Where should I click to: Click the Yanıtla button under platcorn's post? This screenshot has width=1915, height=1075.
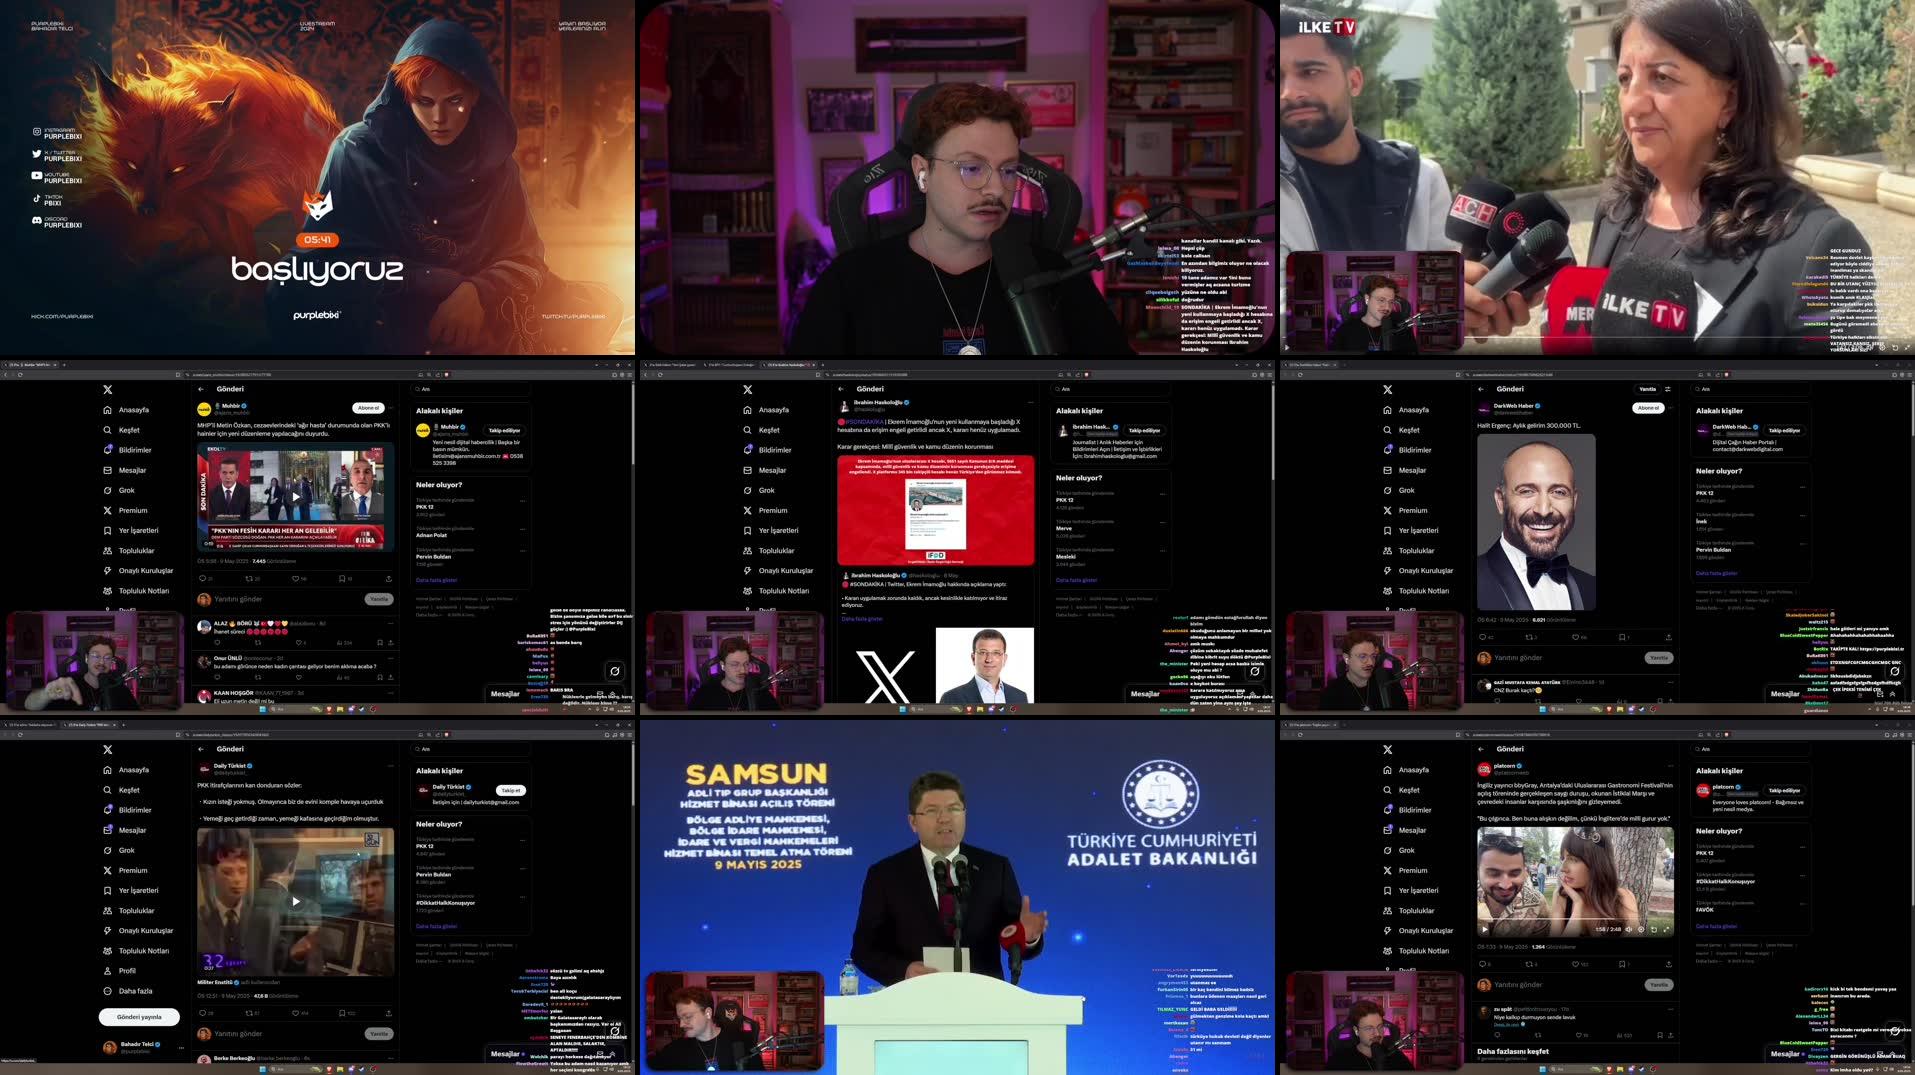(1659, 985)
